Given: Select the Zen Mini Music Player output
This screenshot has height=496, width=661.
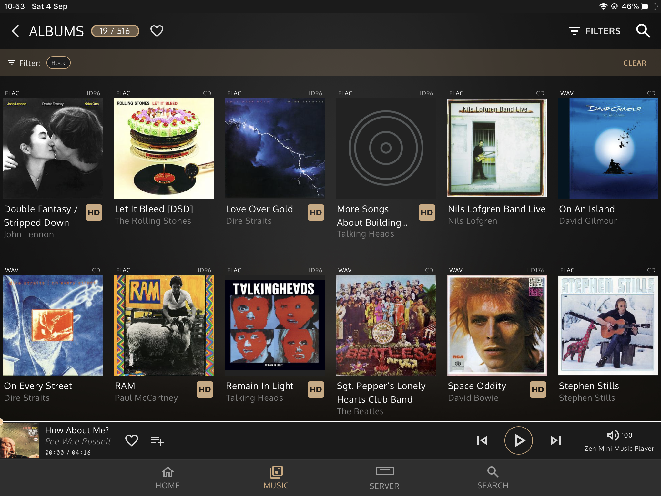Looking at the screenshot, I should (x=619, y=448).
